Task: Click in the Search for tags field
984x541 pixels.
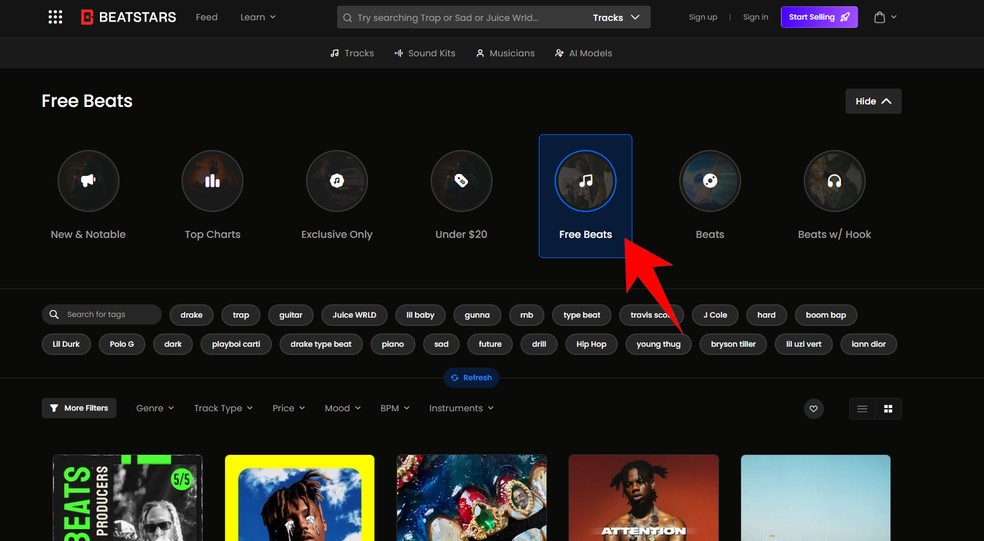Action: [102, 314]
